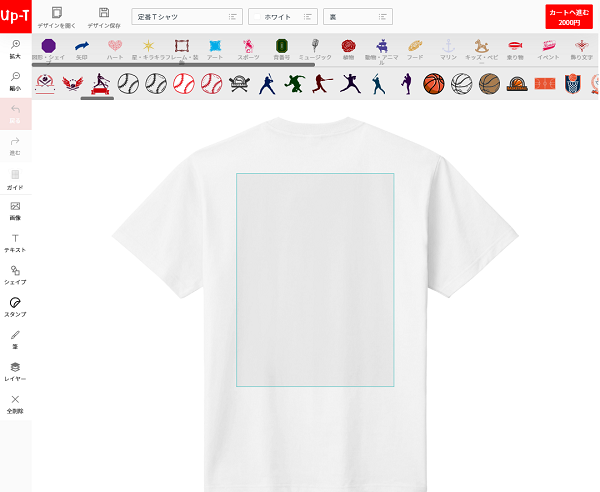
Task: Open the 裏 print side dropdown
Action: pyautogui.click(x=358, y=17)
